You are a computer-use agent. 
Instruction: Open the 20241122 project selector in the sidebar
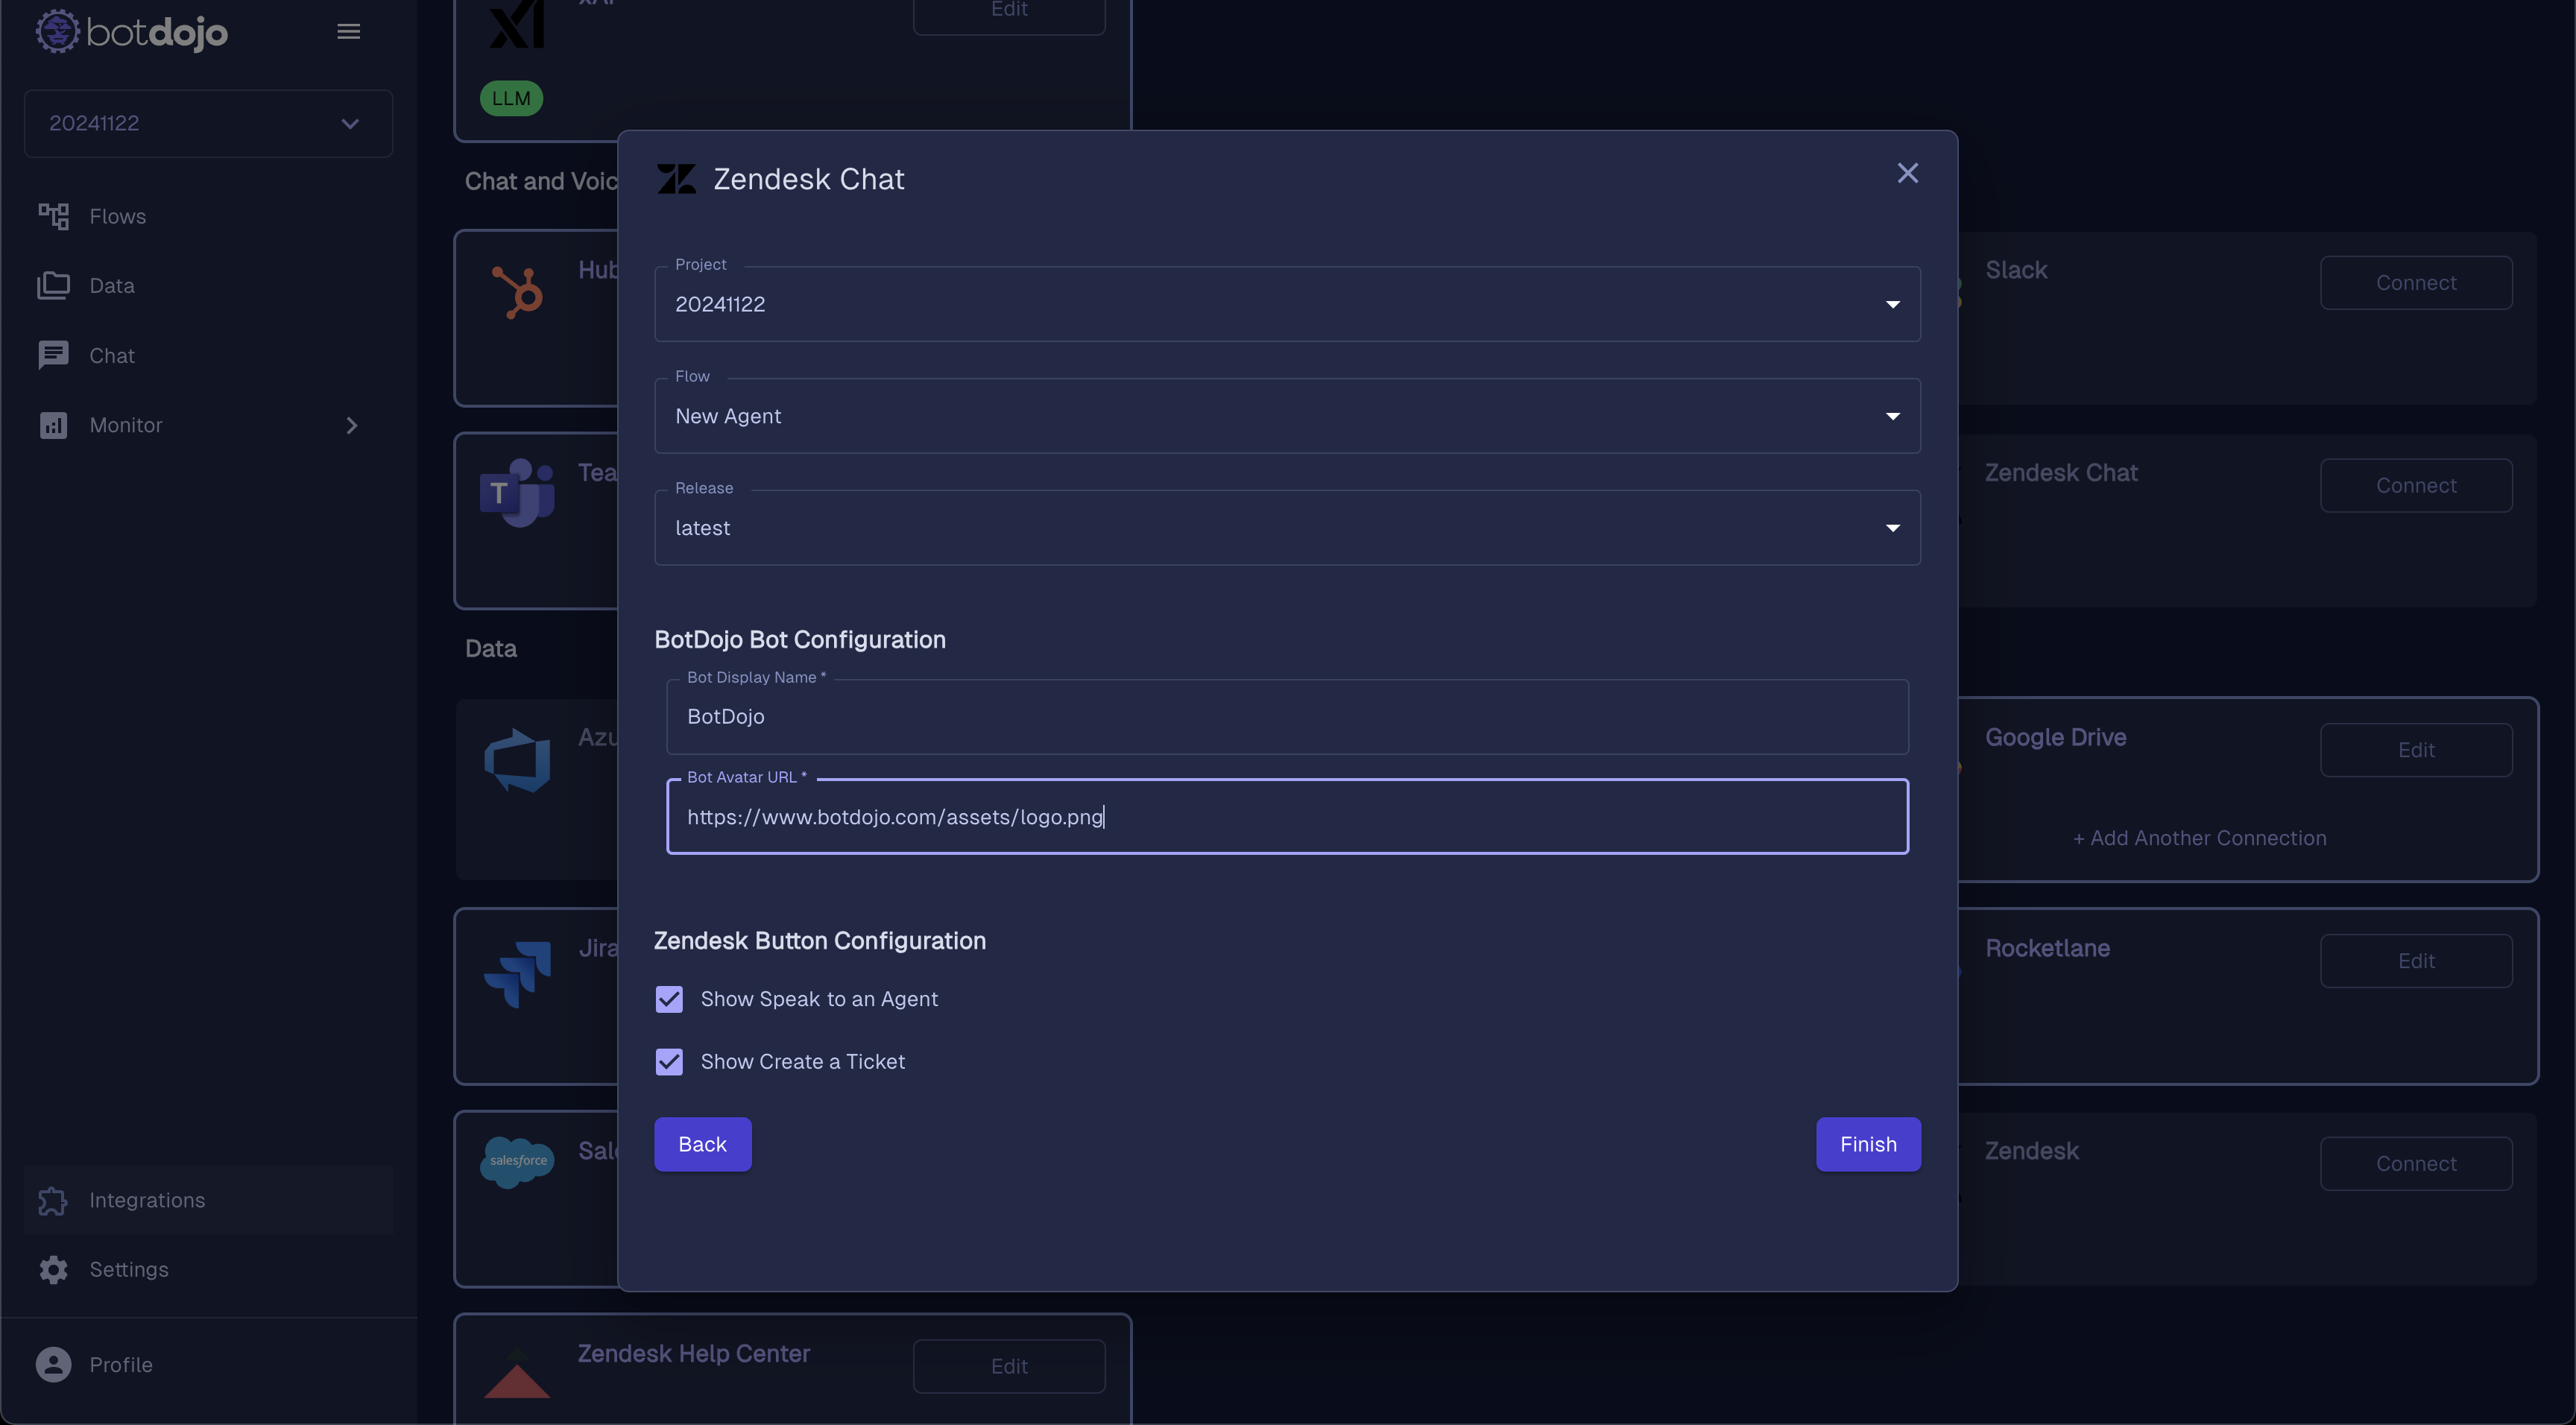click(x=208, y=123)
